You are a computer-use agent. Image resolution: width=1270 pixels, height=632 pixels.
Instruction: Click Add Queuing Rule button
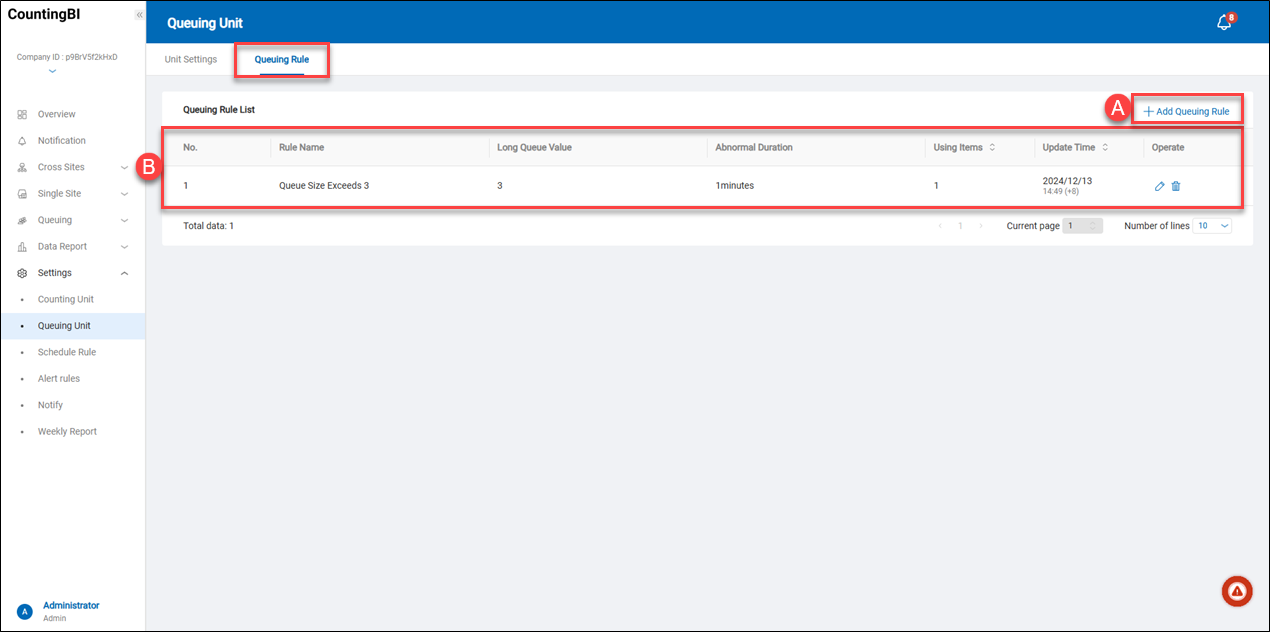tap(1186, 111)
